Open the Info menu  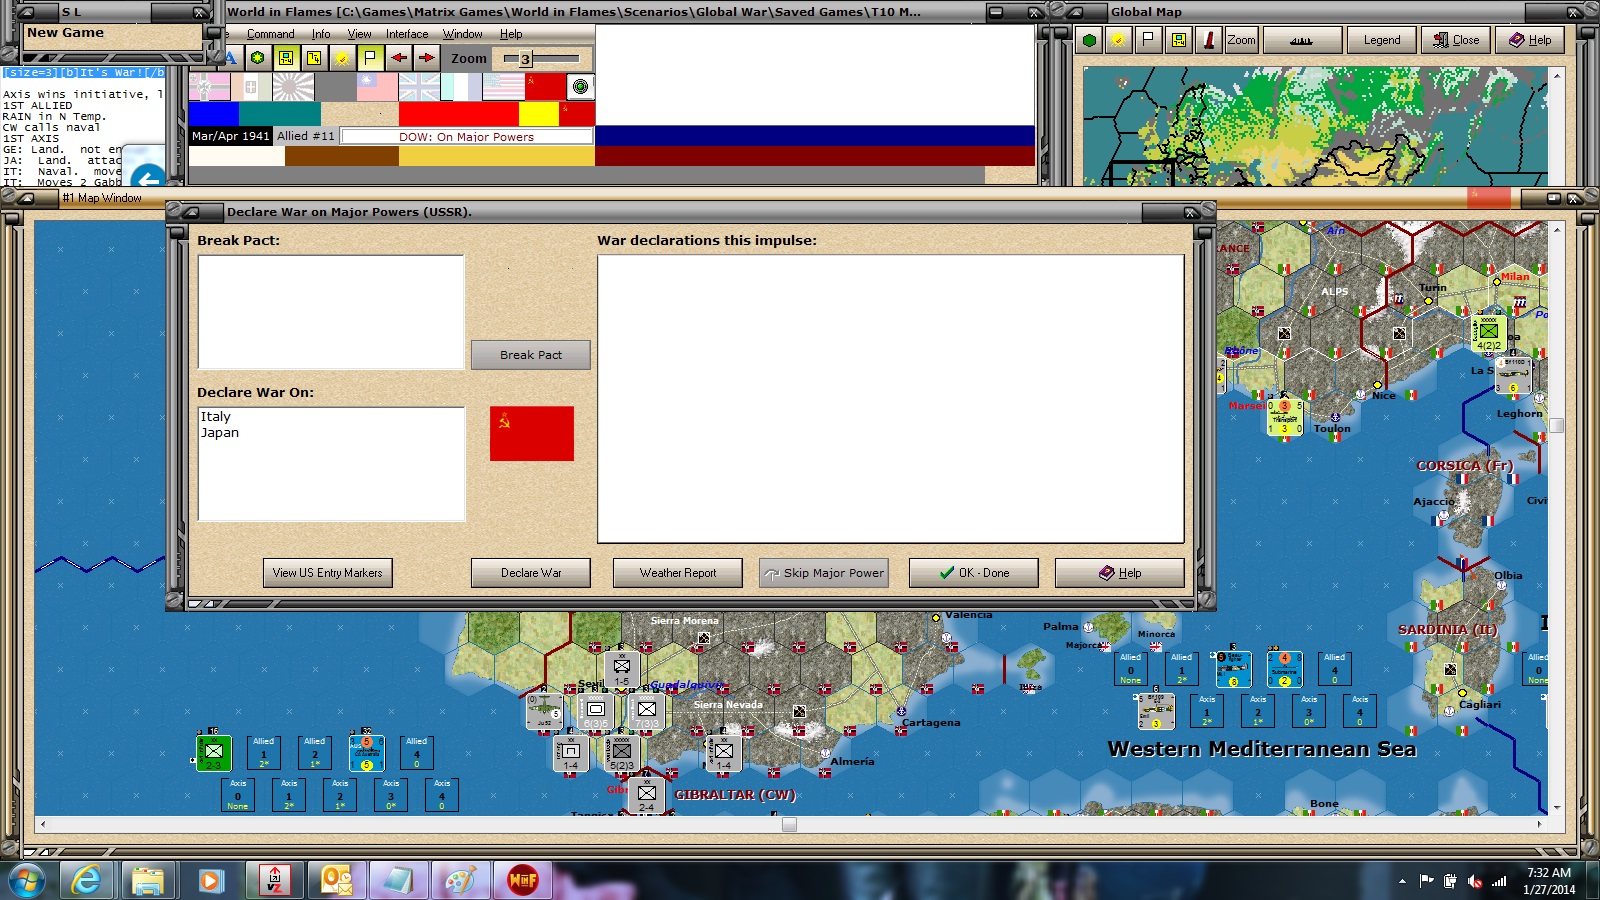(320, 34)
